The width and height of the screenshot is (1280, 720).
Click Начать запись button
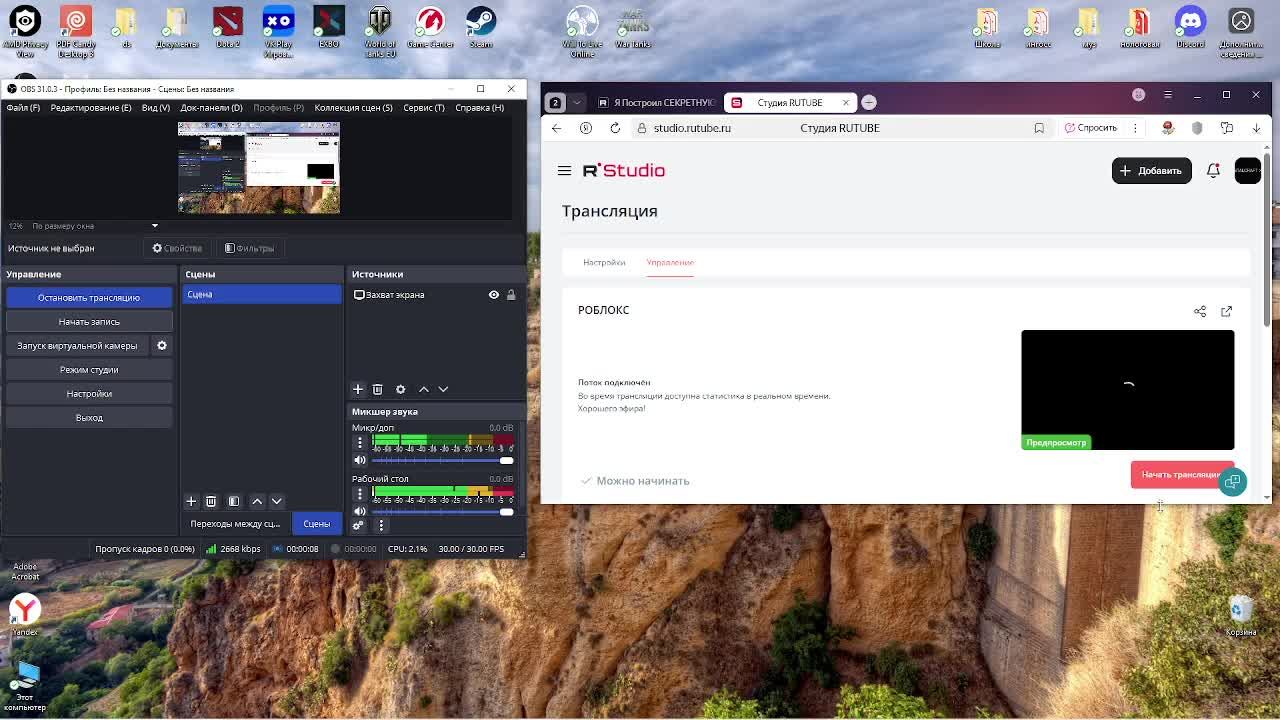click(89, 322)
